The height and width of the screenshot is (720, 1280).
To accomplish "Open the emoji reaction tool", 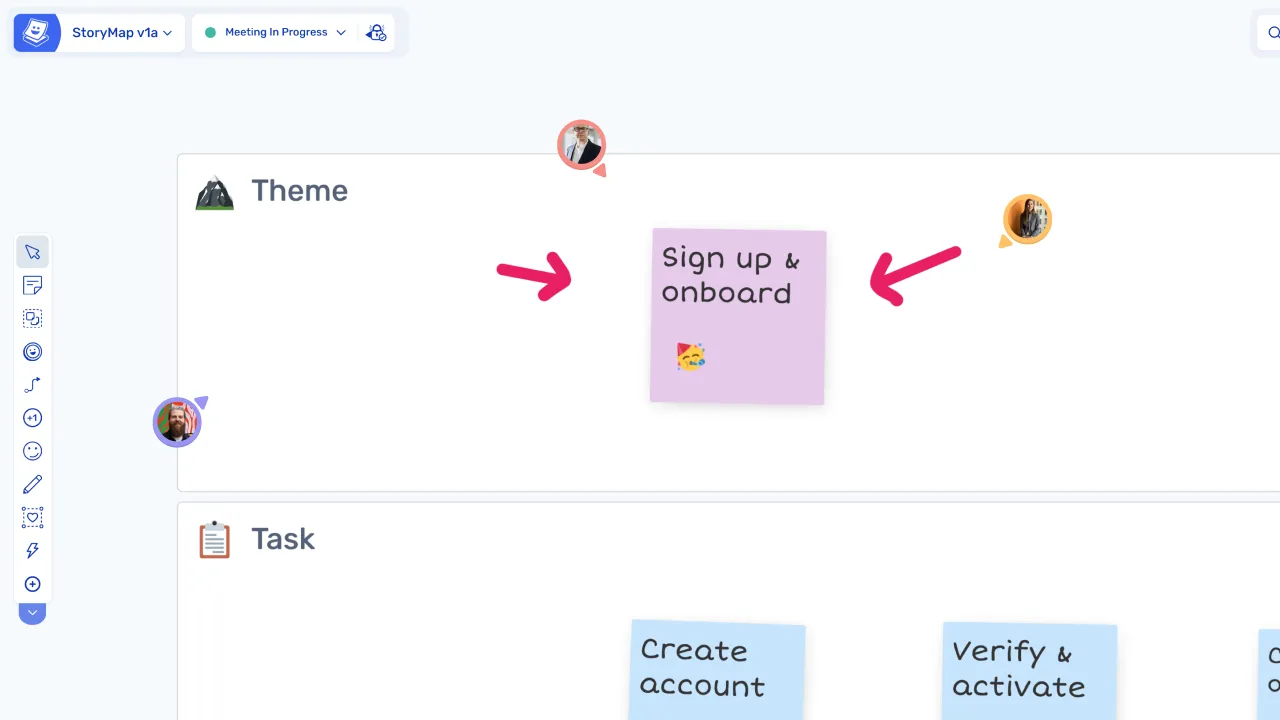I will (x=32, y=451).
